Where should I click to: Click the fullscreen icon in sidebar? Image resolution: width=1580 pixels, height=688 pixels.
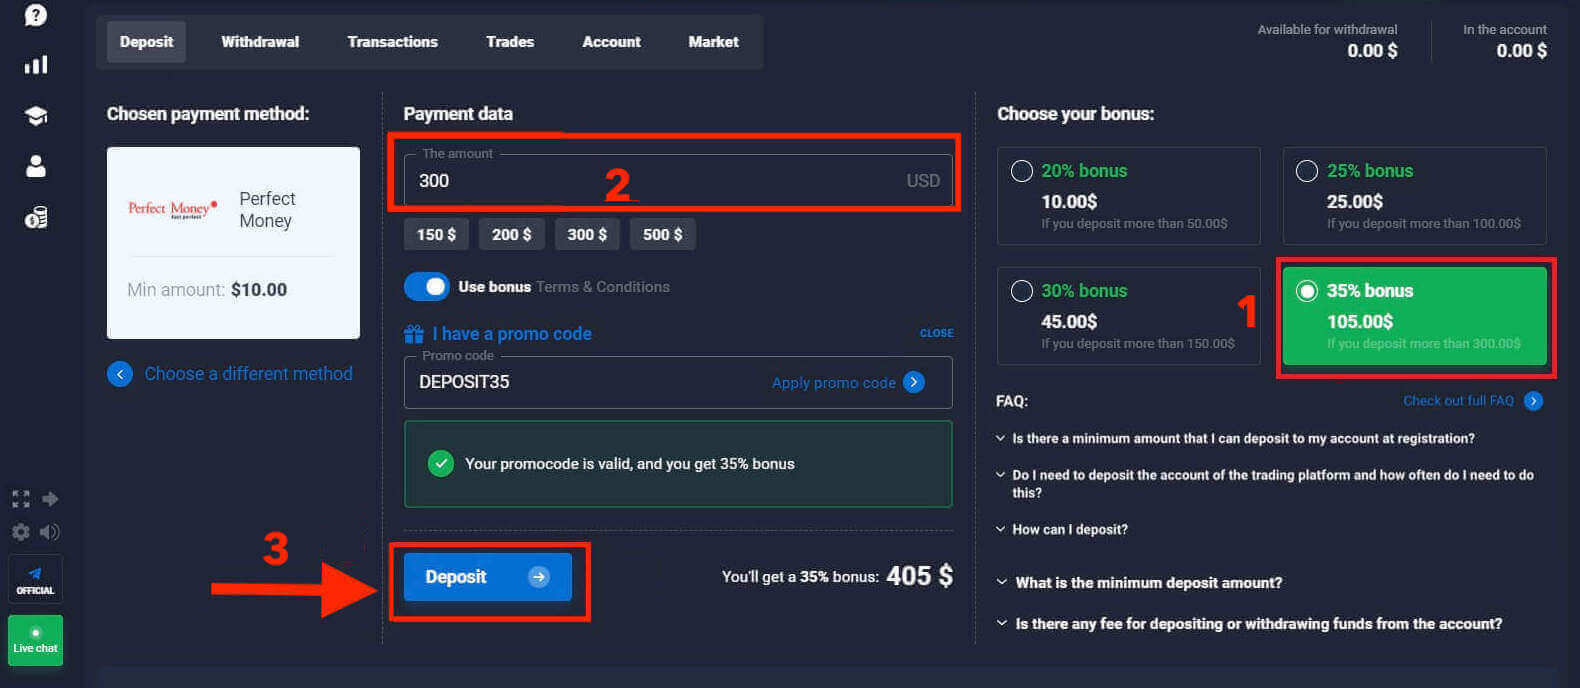click(20, 499)
